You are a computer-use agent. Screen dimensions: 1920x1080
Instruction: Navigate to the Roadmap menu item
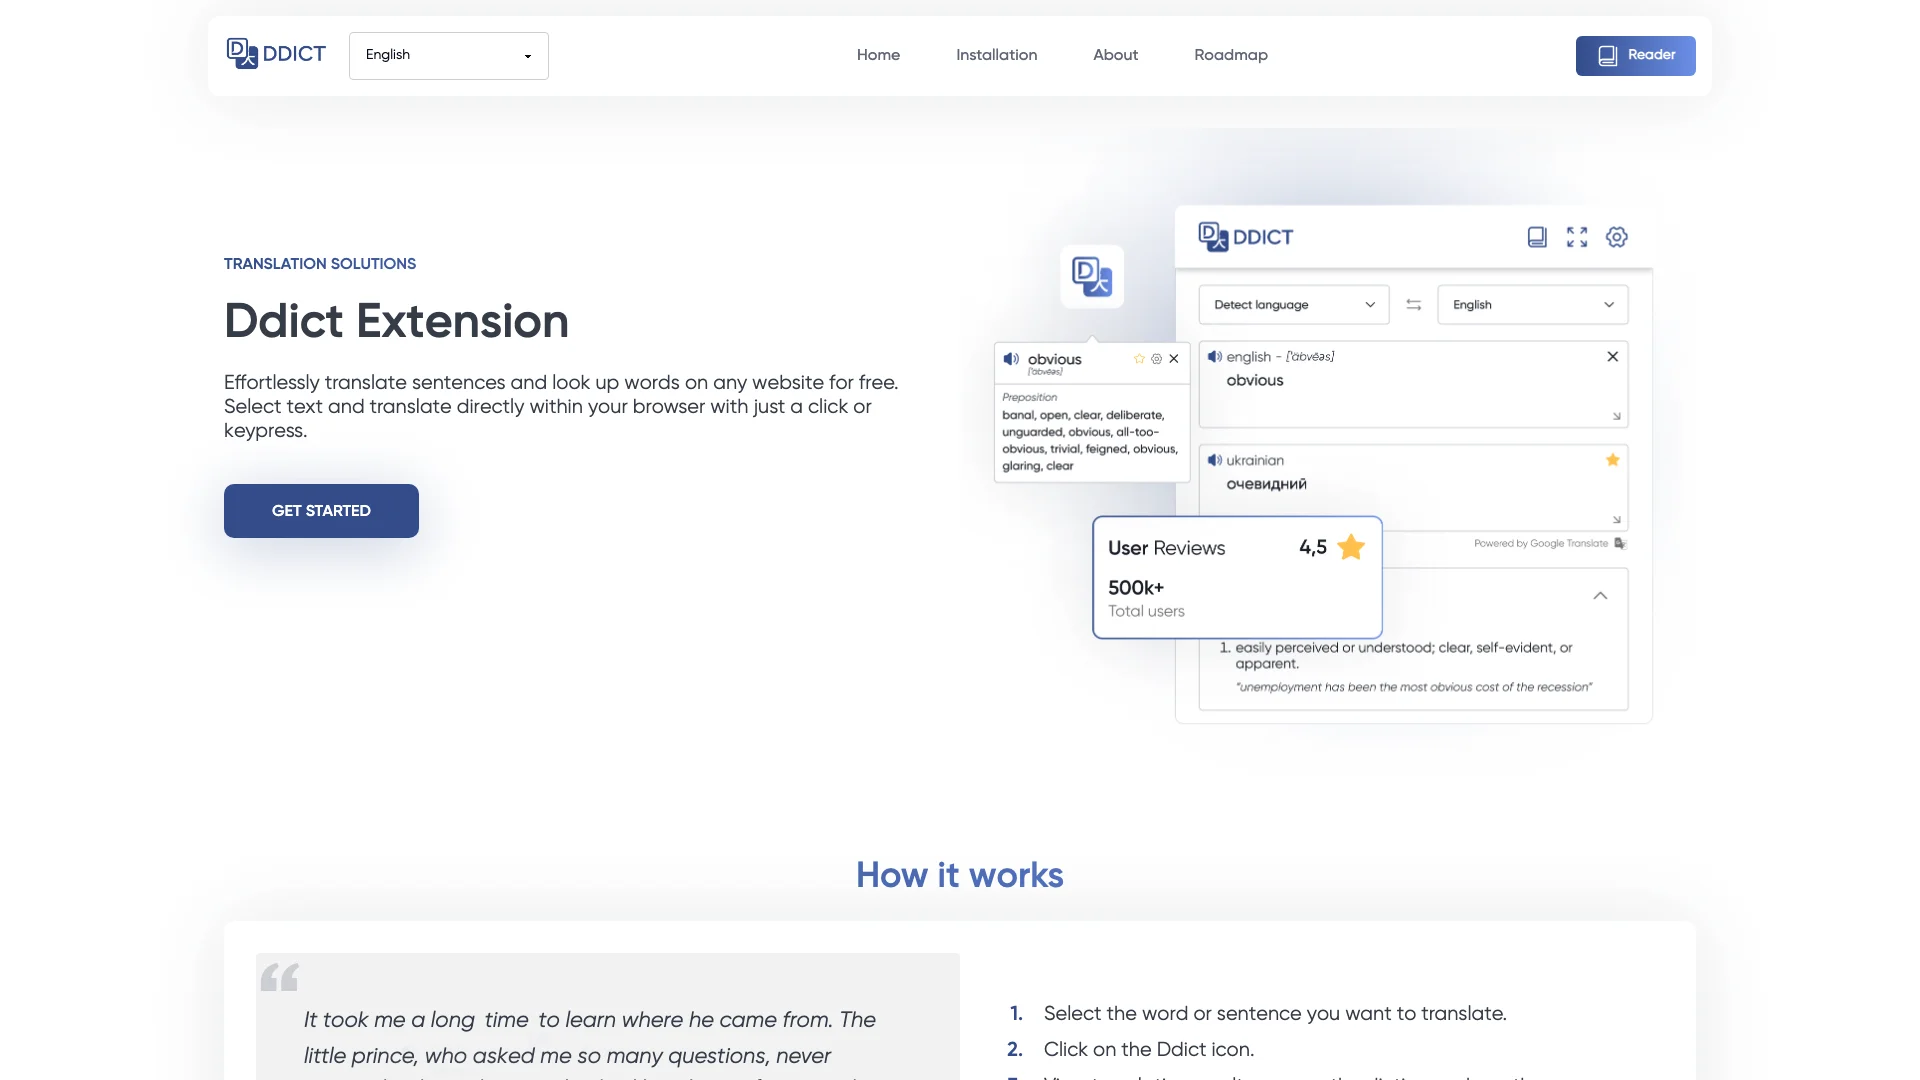coord(1230,55)
